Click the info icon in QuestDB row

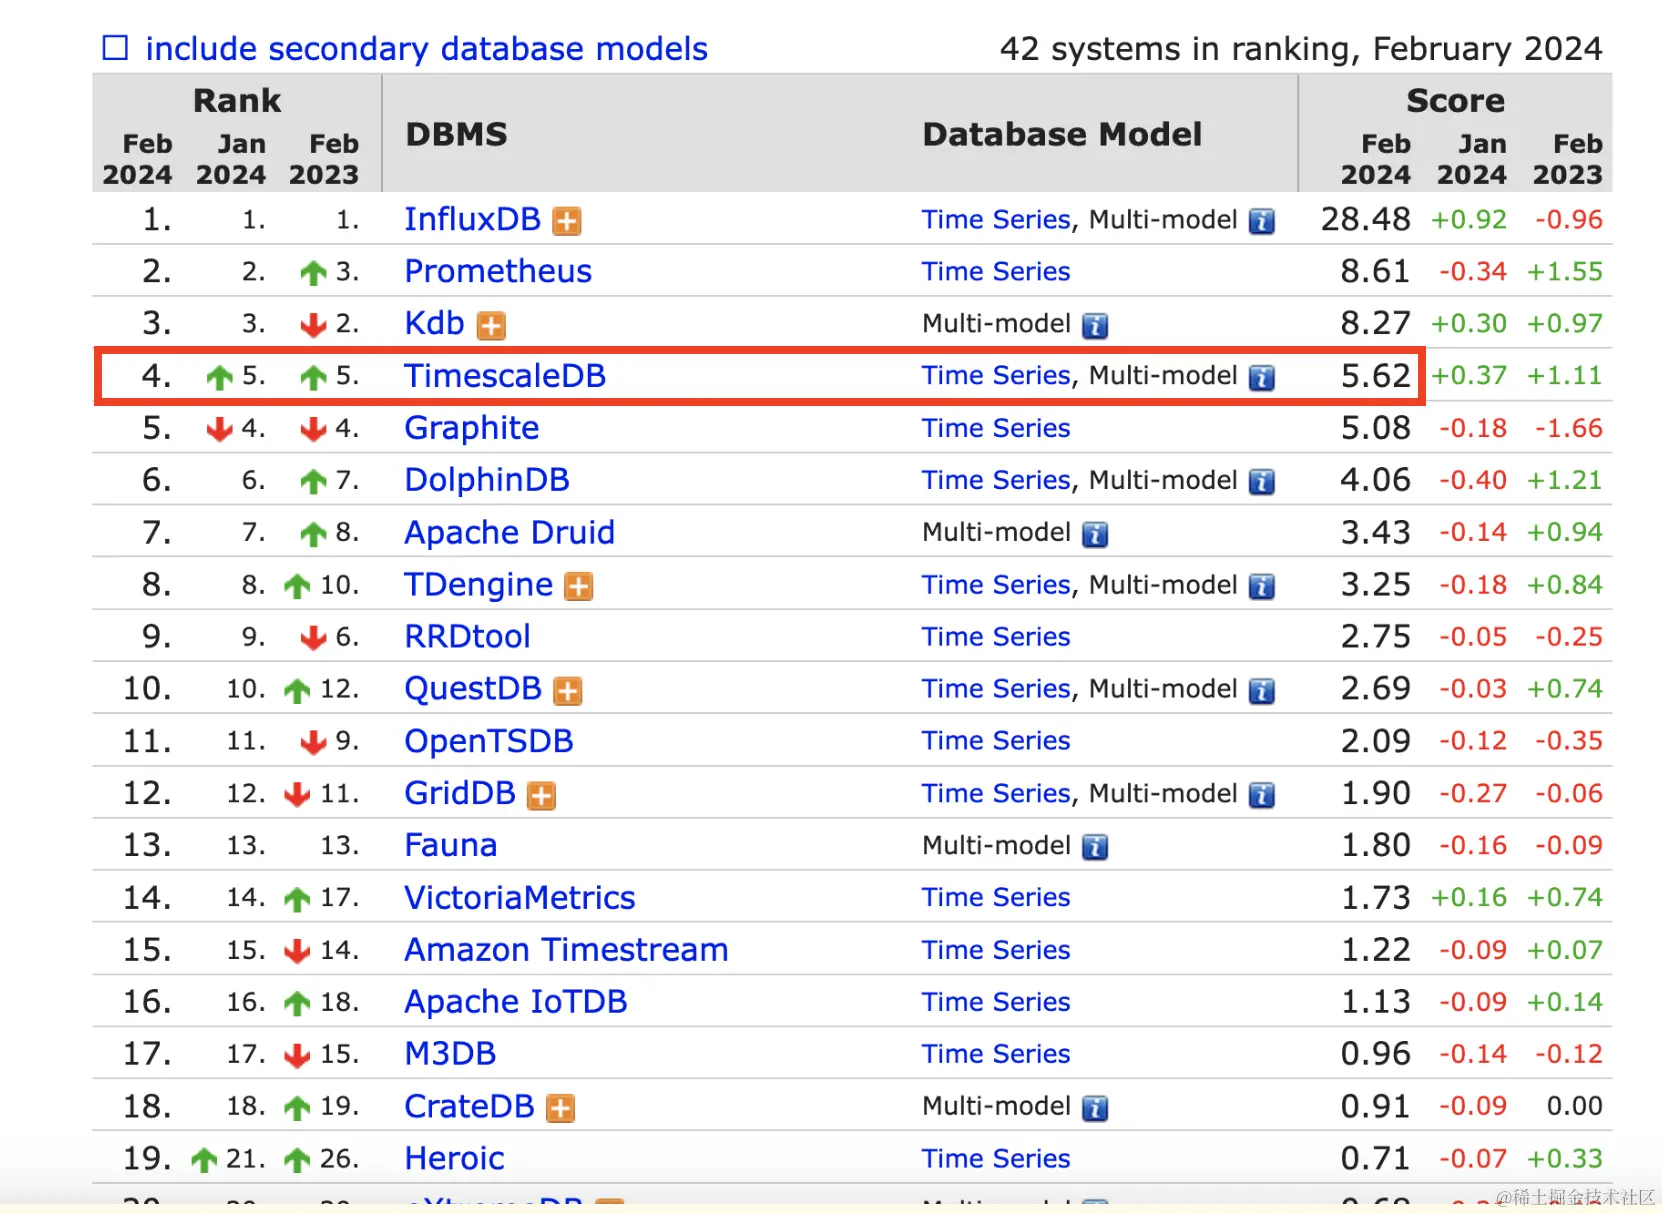[1262, 690]
